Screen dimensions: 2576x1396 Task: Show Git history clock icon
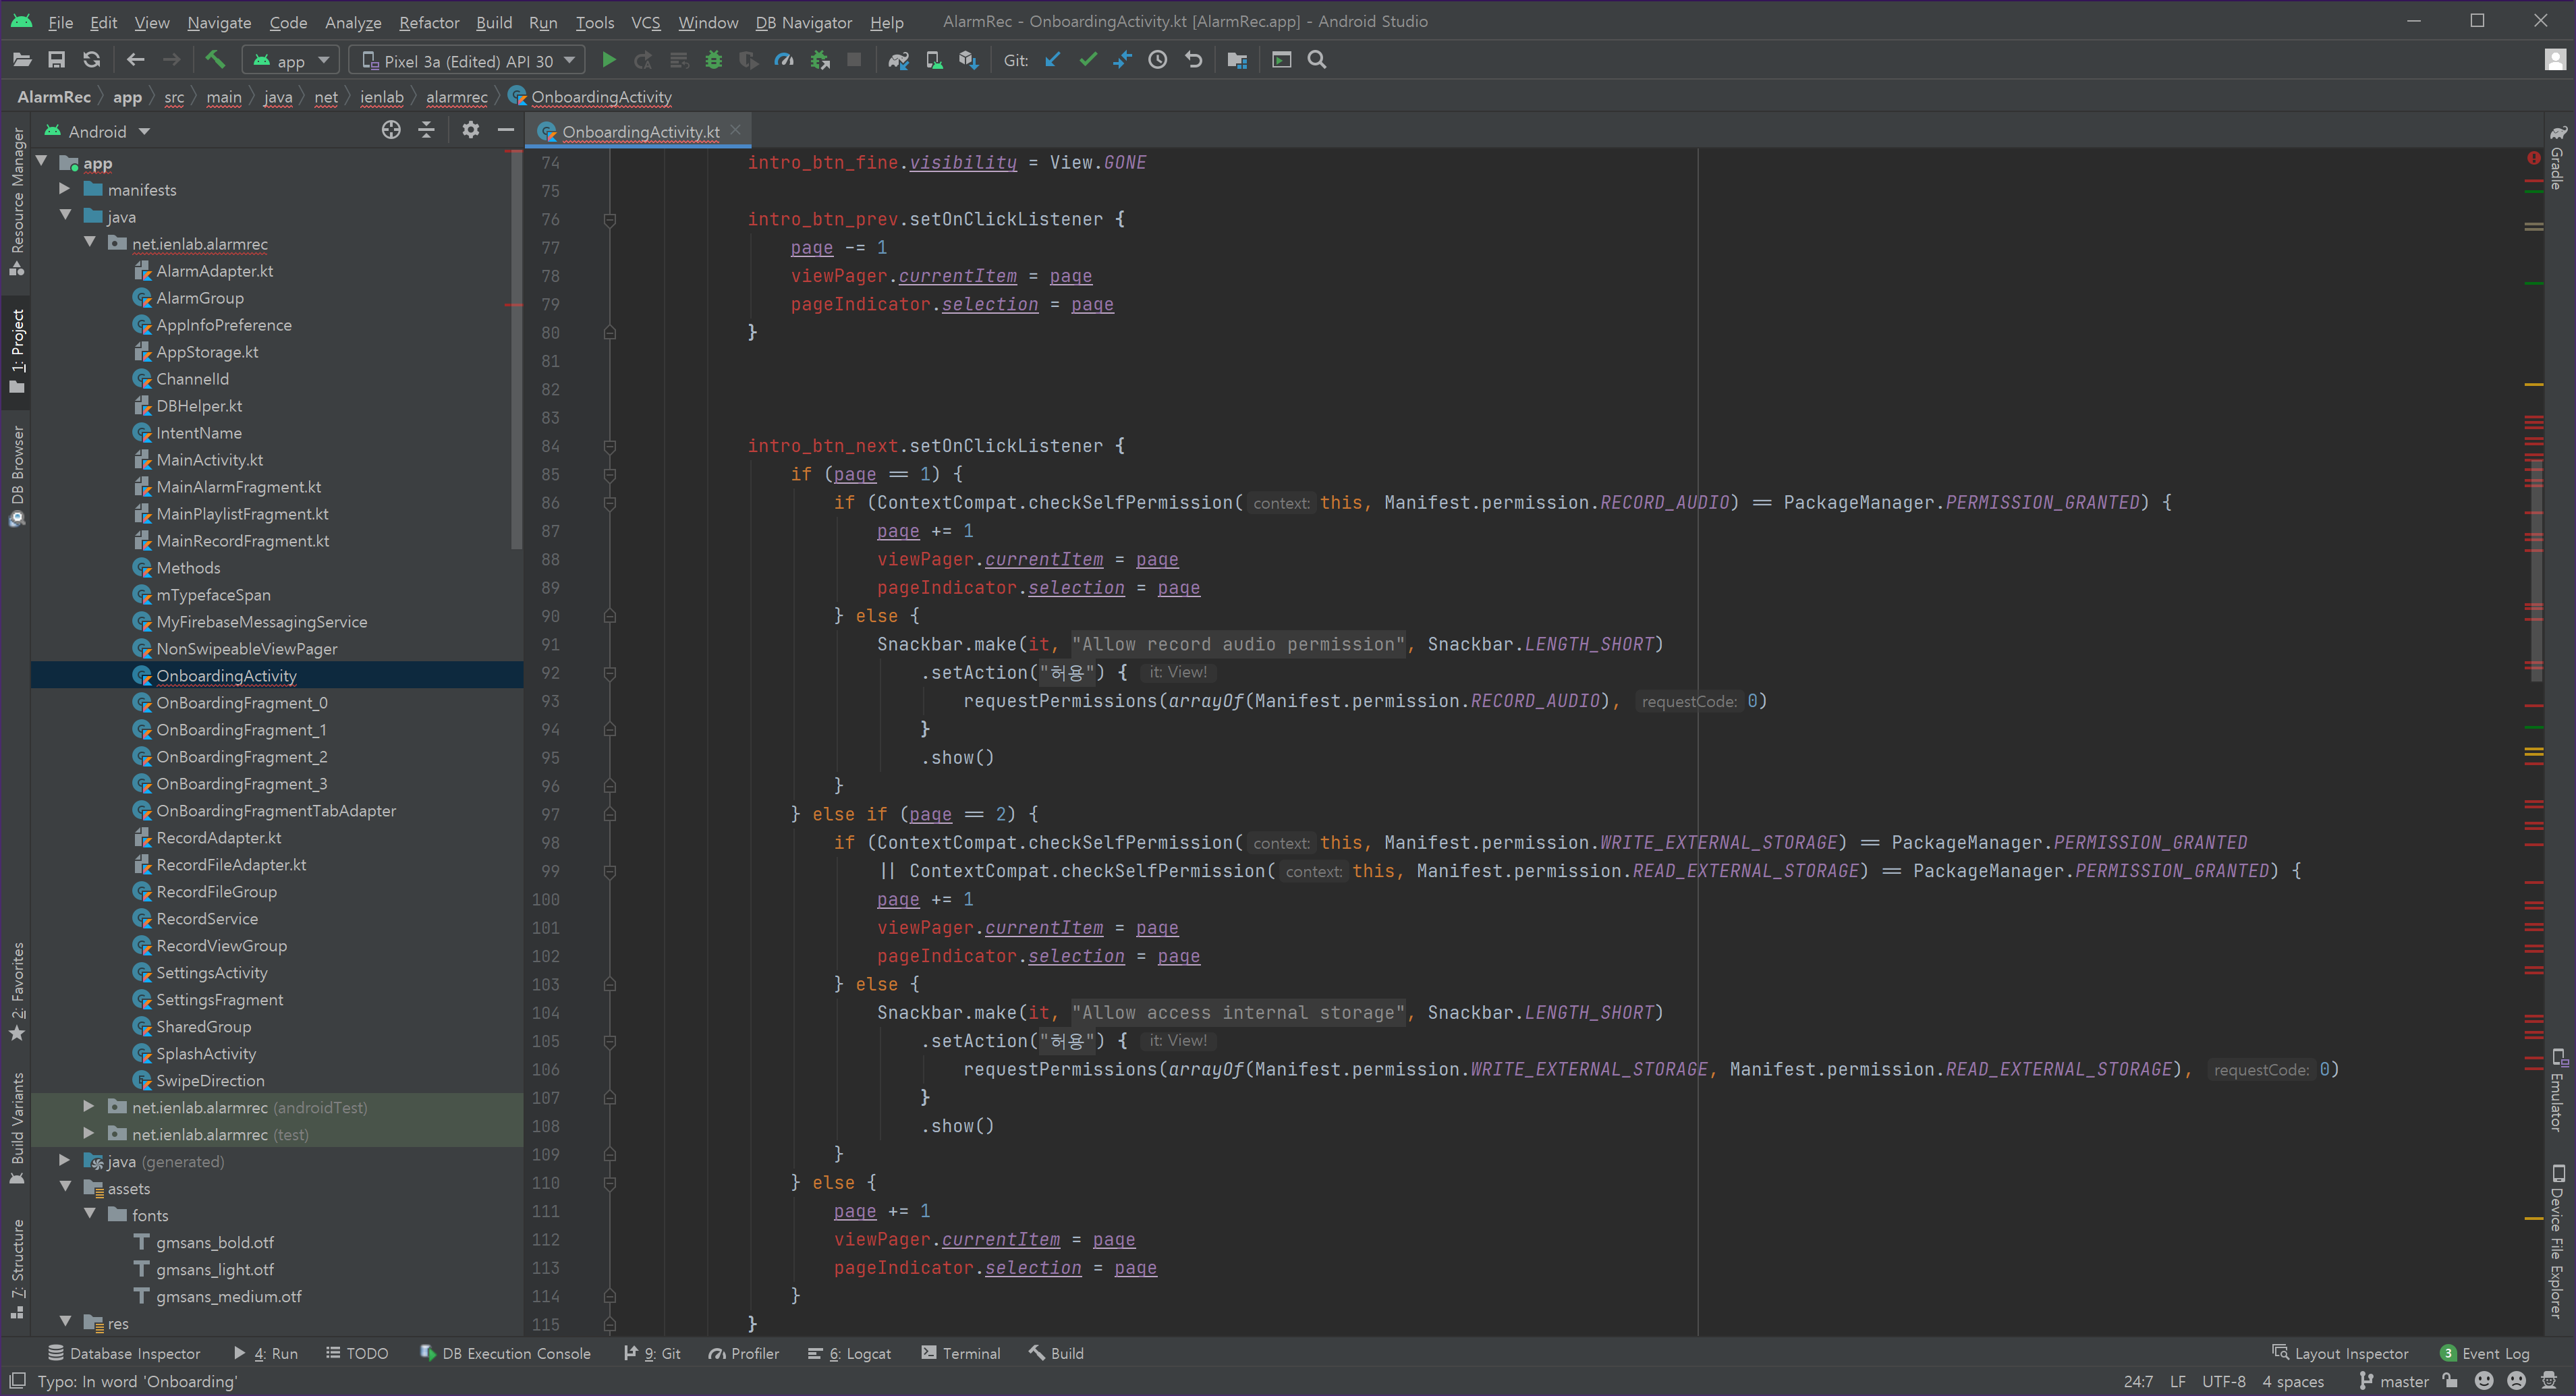(1157, 60)
